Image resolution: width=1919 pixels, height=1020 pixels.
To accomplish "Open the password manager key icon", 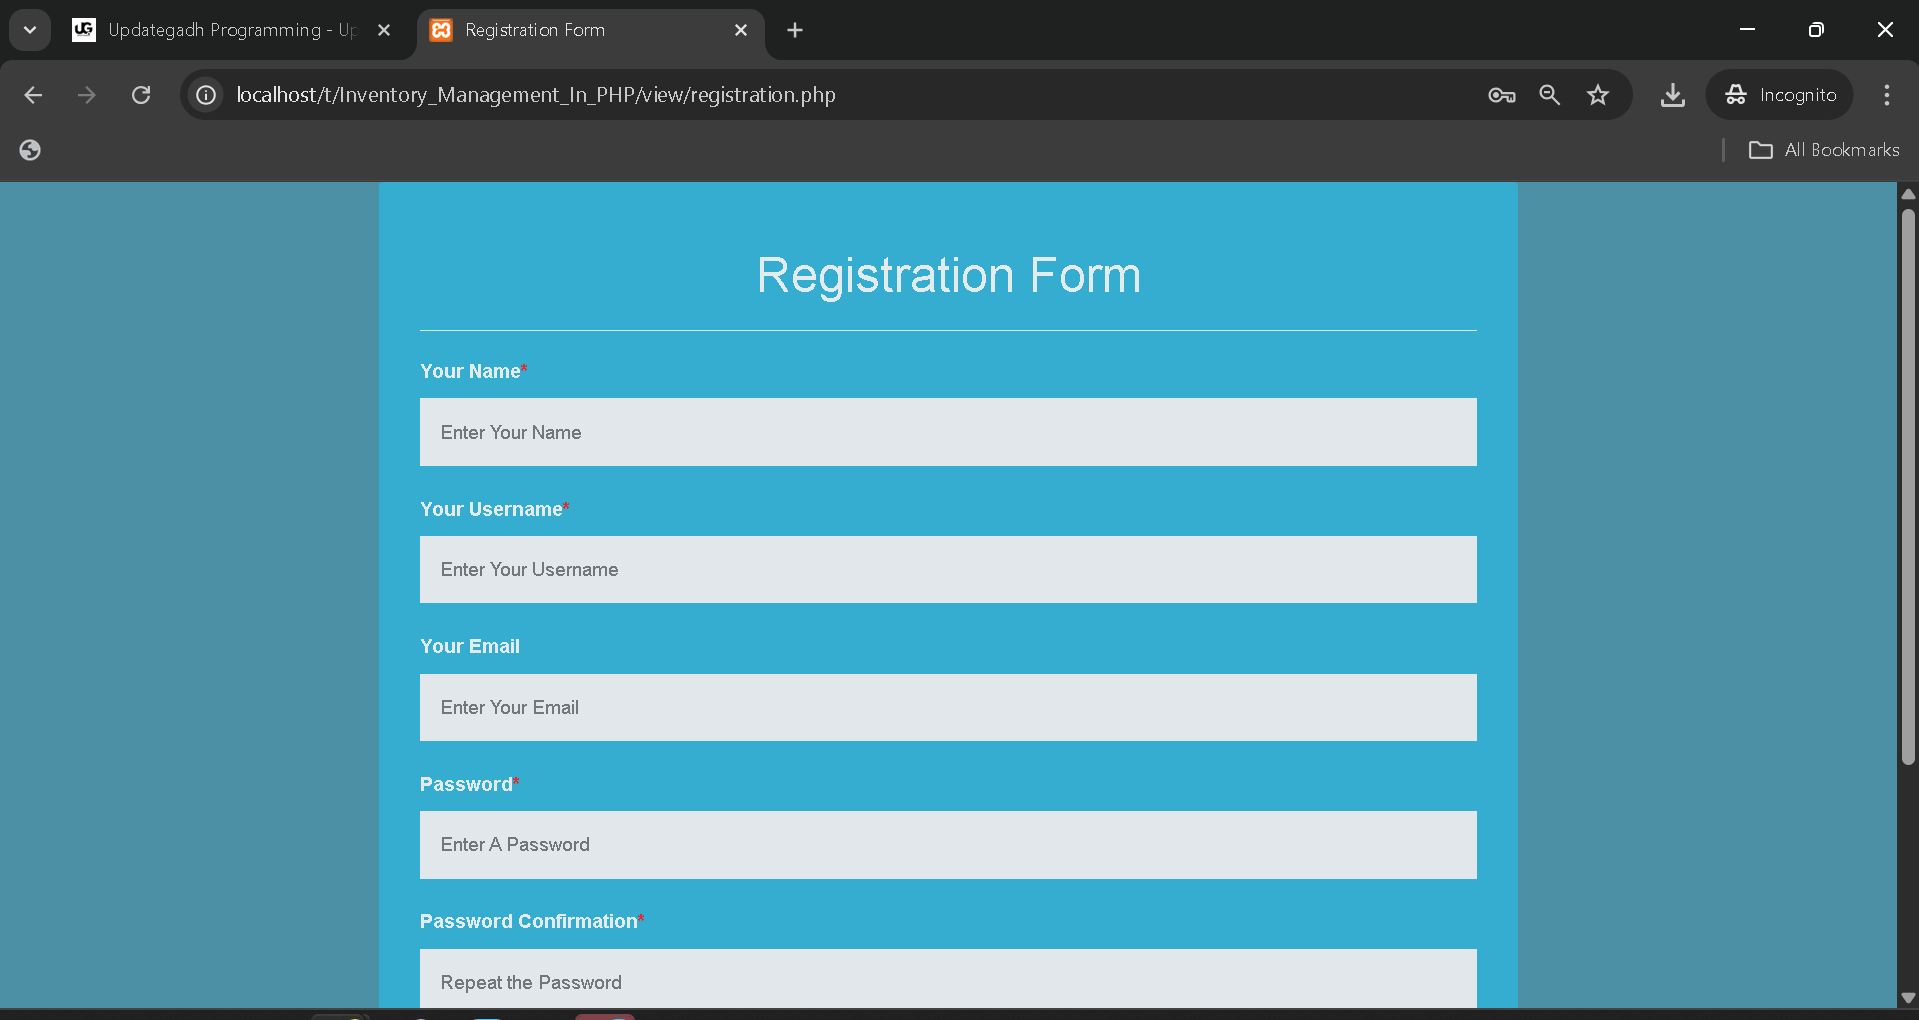I will click(1501, 95).
